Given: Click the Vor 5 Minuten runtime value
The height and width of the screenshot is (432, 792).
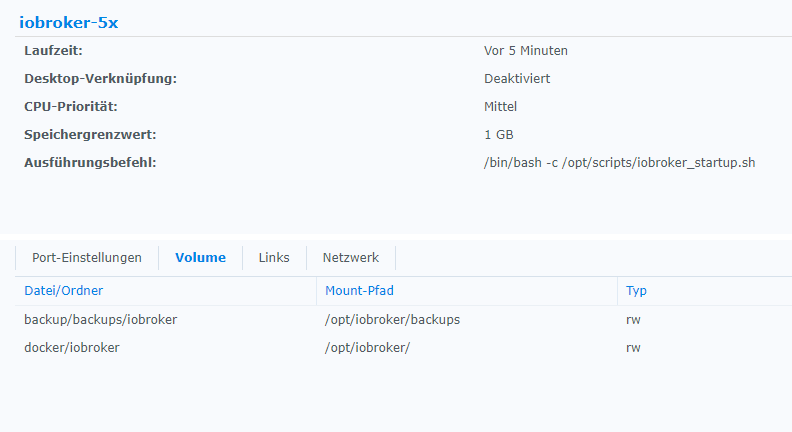Looking at the screenshot, I should 526,51.
